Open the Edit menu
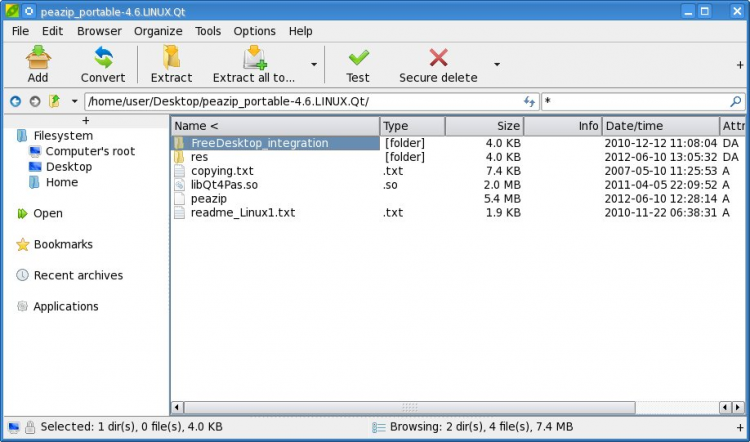750x442 pixels. pyautogui.click(x=52, y=31)
